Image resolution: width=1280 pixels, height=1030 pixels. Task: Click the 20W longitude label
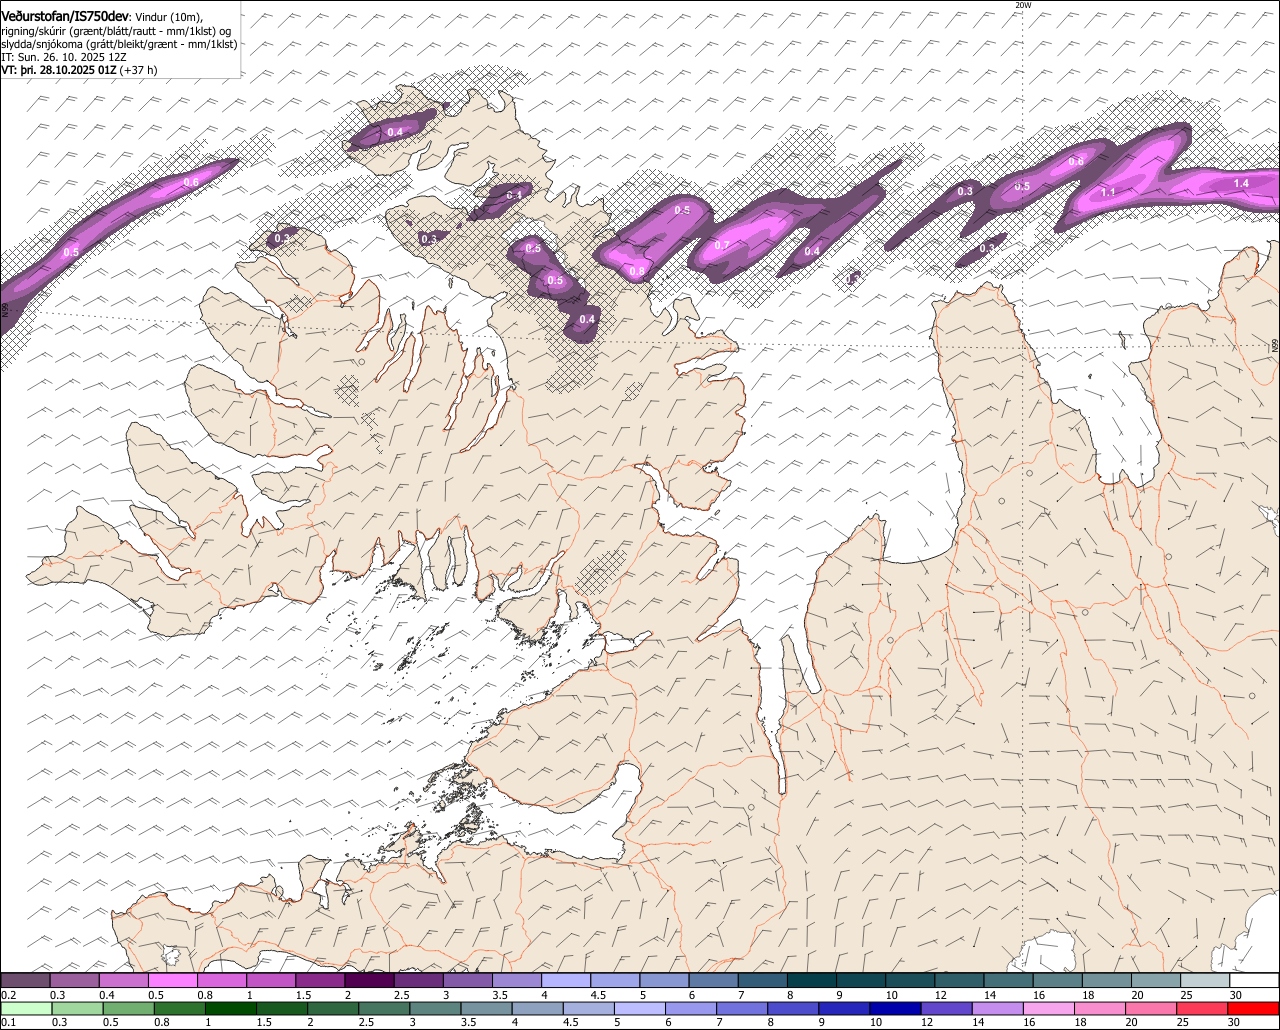(1022, 6)
